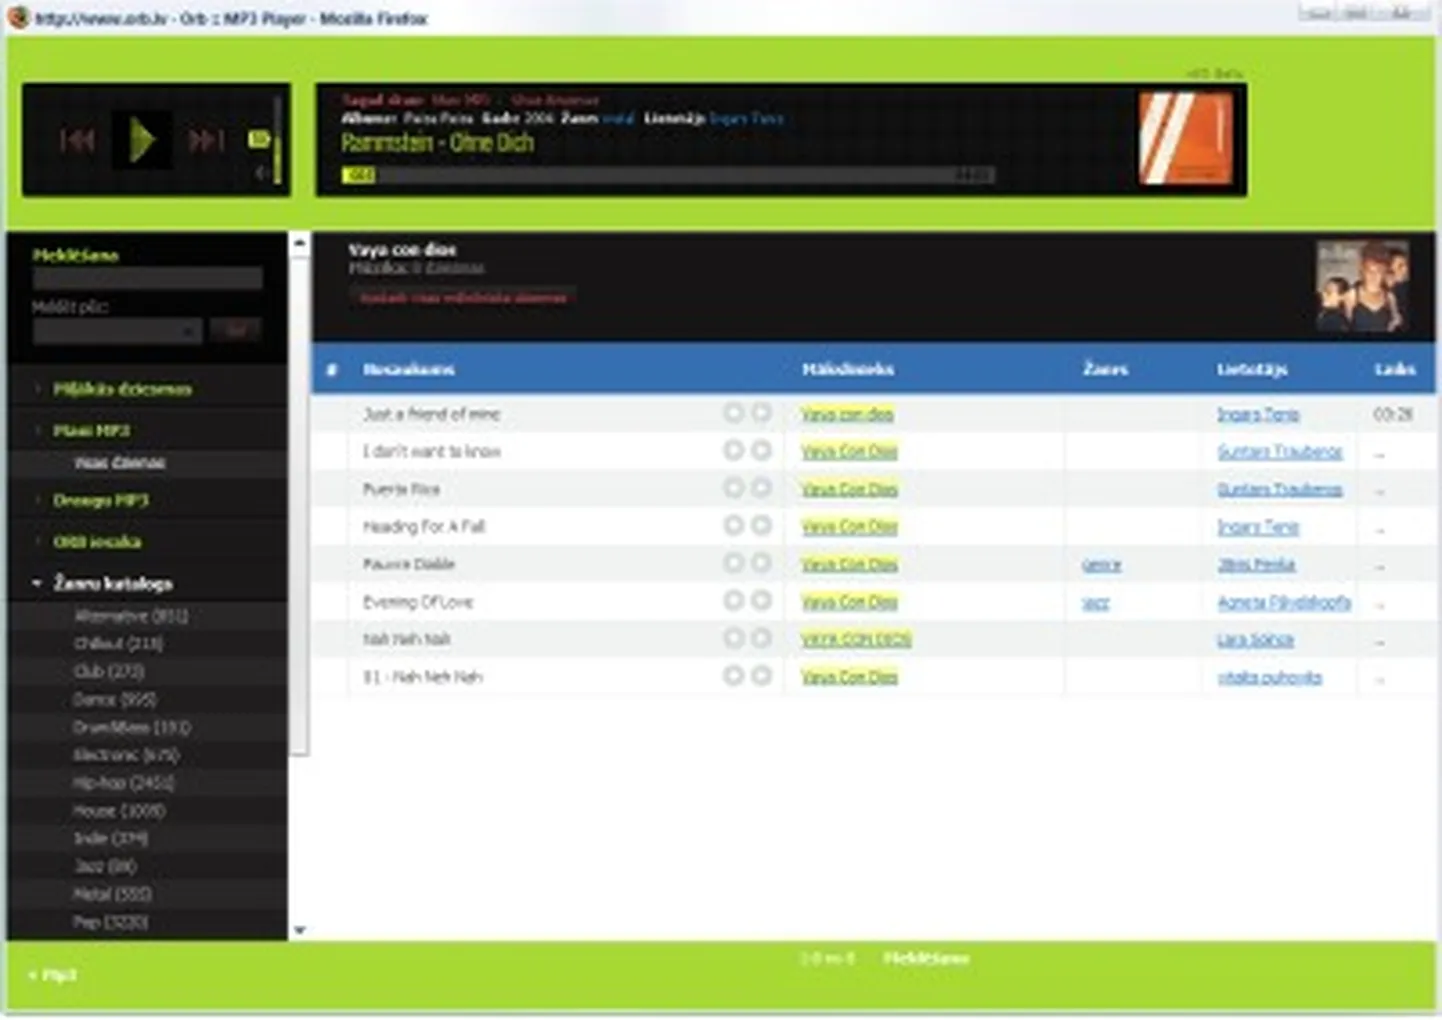
Task: Expand the 'ORB iesaka' sidebar section
Action: coord(96,542)
